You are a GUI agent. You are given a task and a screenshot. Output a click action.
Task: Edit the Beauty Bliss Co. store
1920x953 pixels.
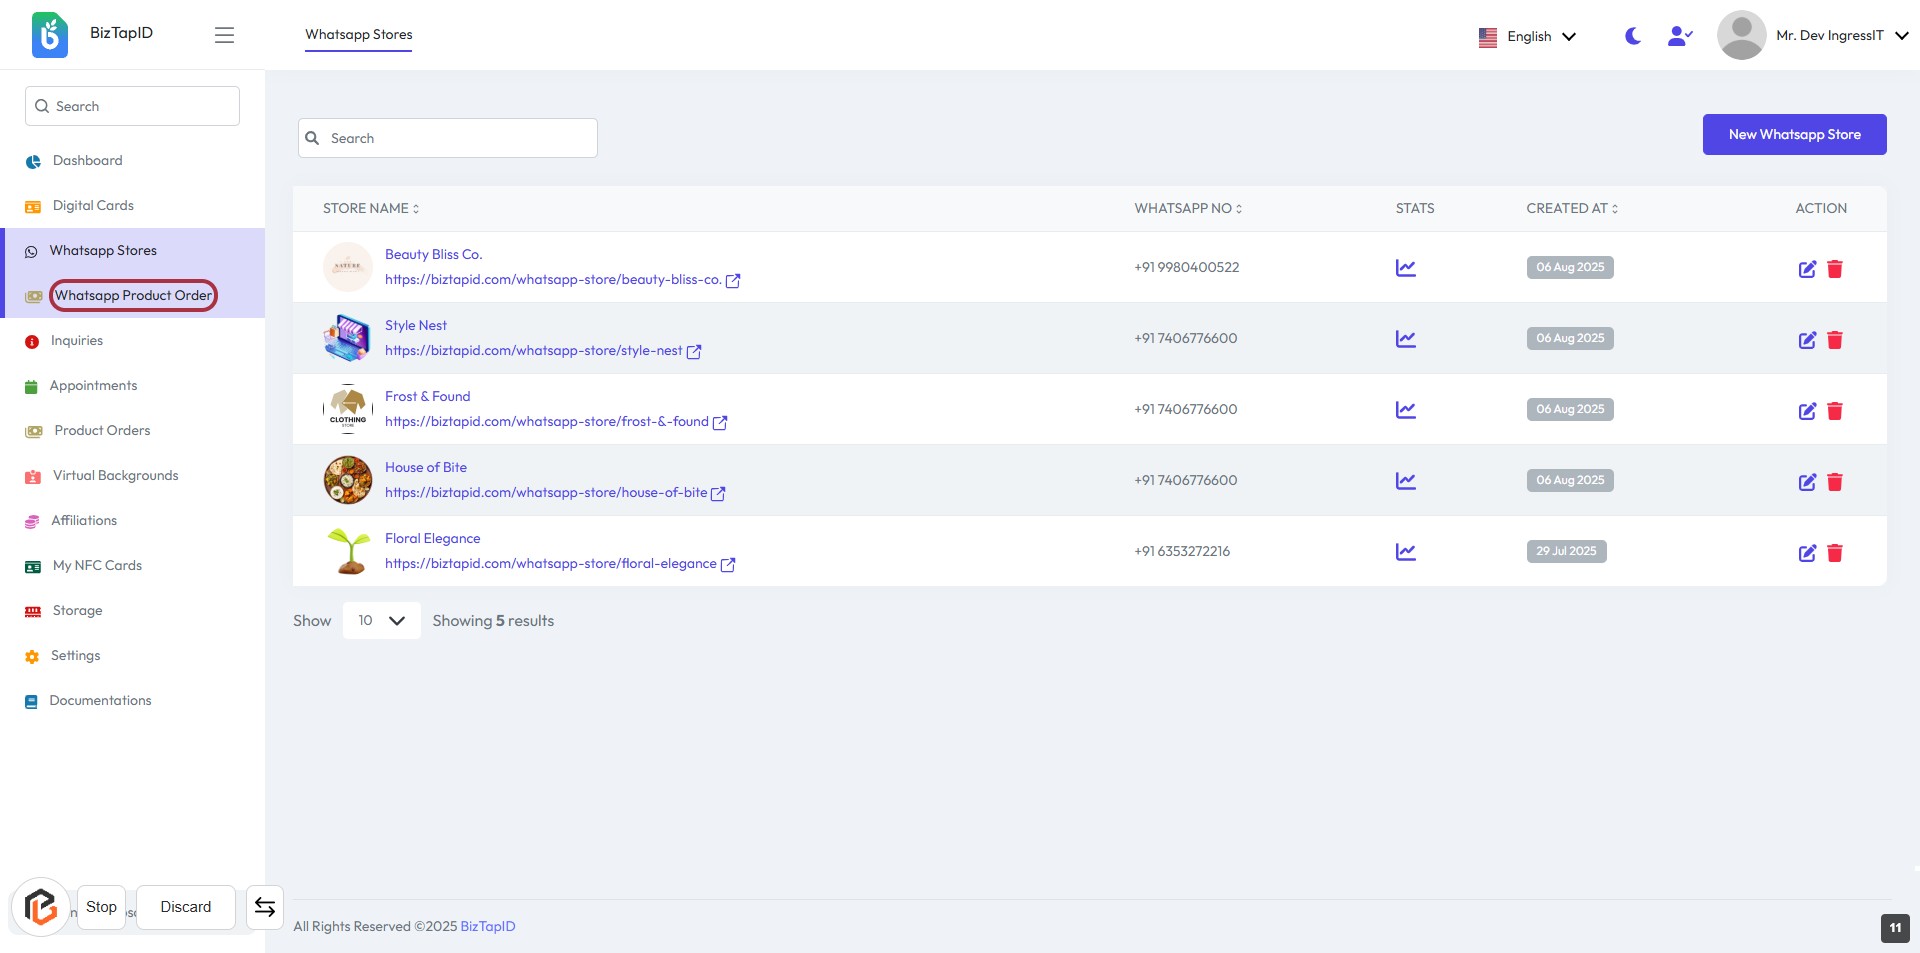(1807, 269)
